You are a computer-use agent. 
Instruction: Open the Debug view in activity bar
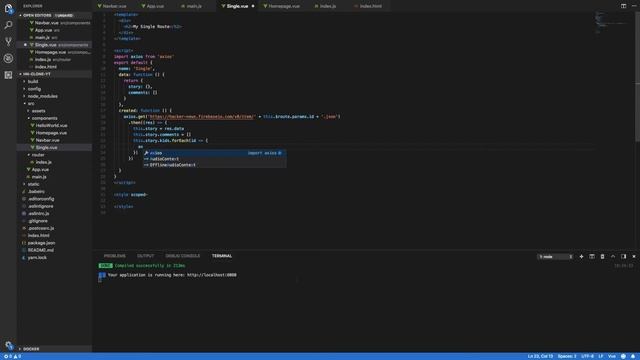[8, 58]
